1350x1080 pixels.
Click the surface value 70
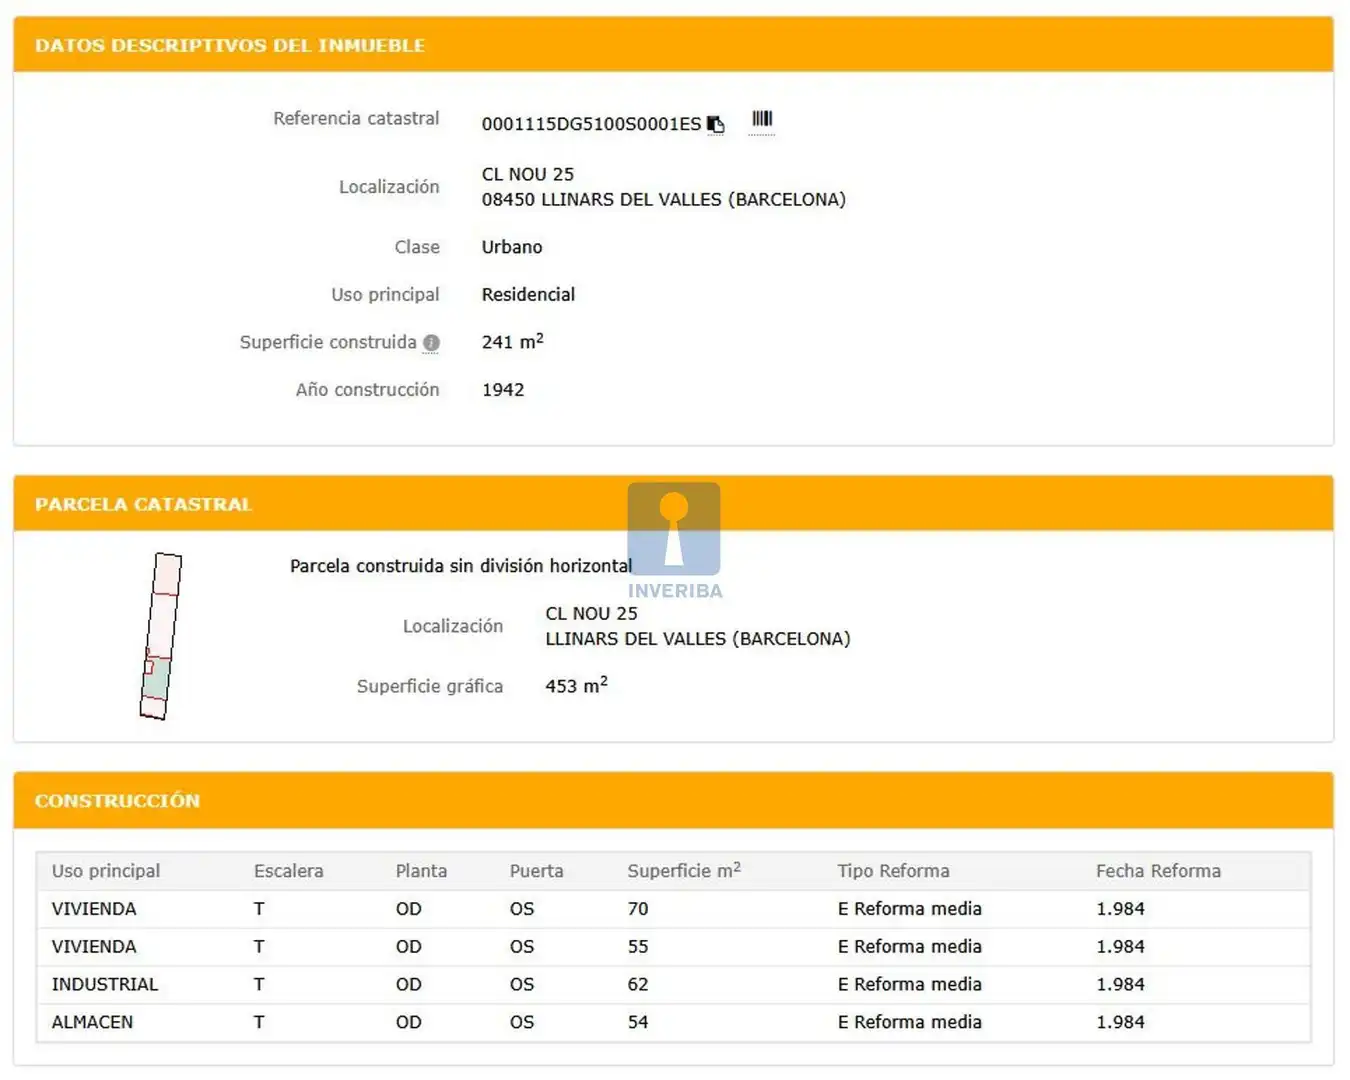pos(638,909)
